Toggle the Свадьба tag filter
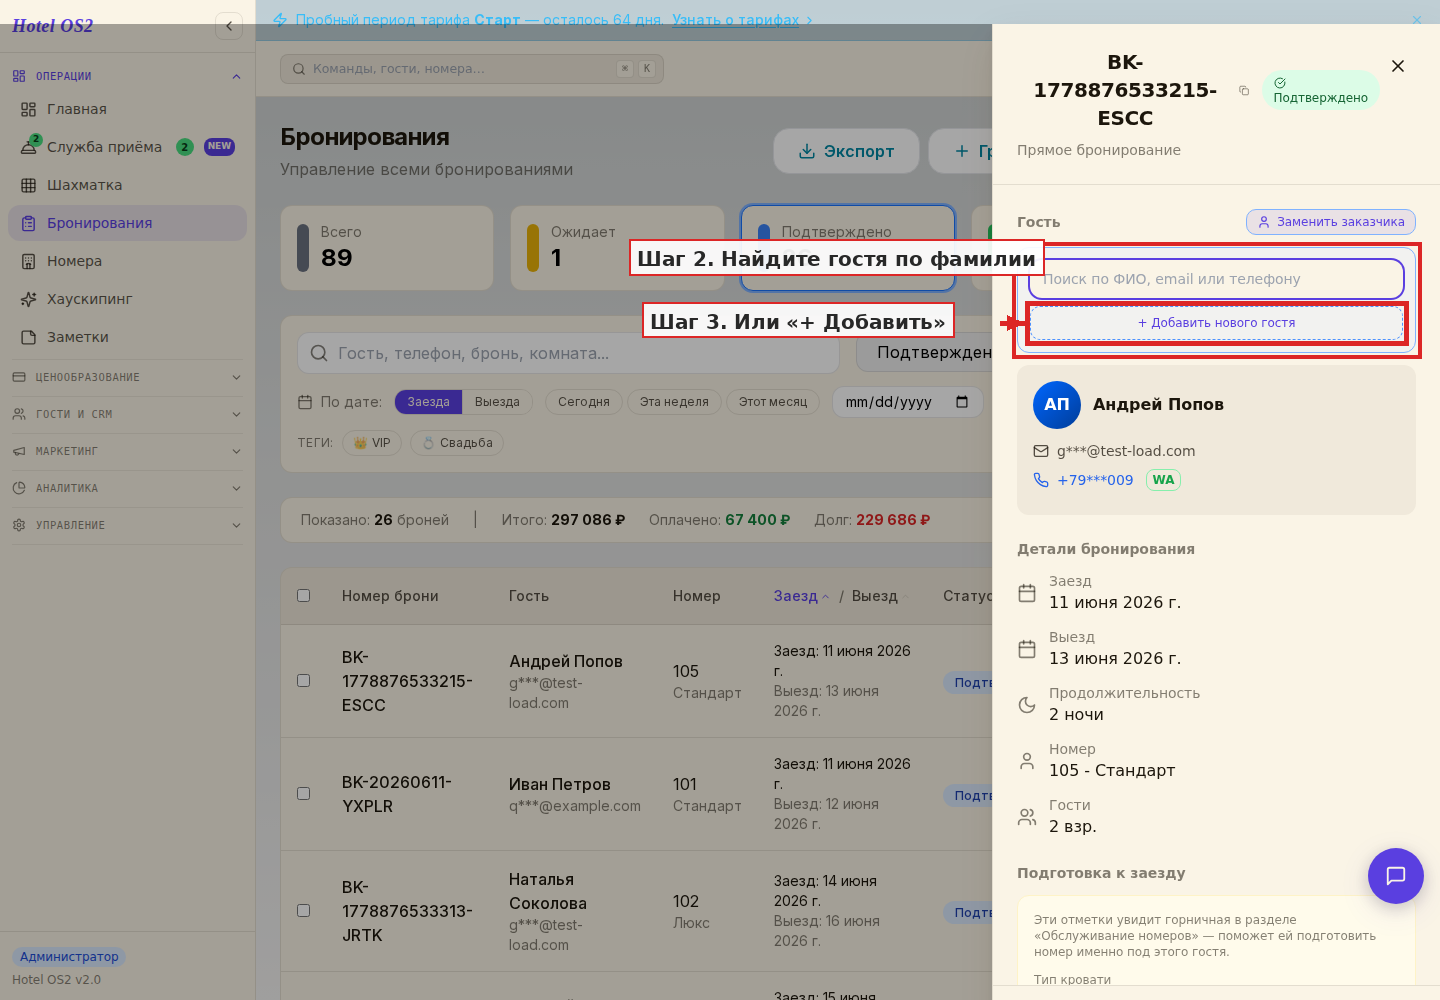Image resolution: width=1440 pixels, height=1000 pixels. 457,443
